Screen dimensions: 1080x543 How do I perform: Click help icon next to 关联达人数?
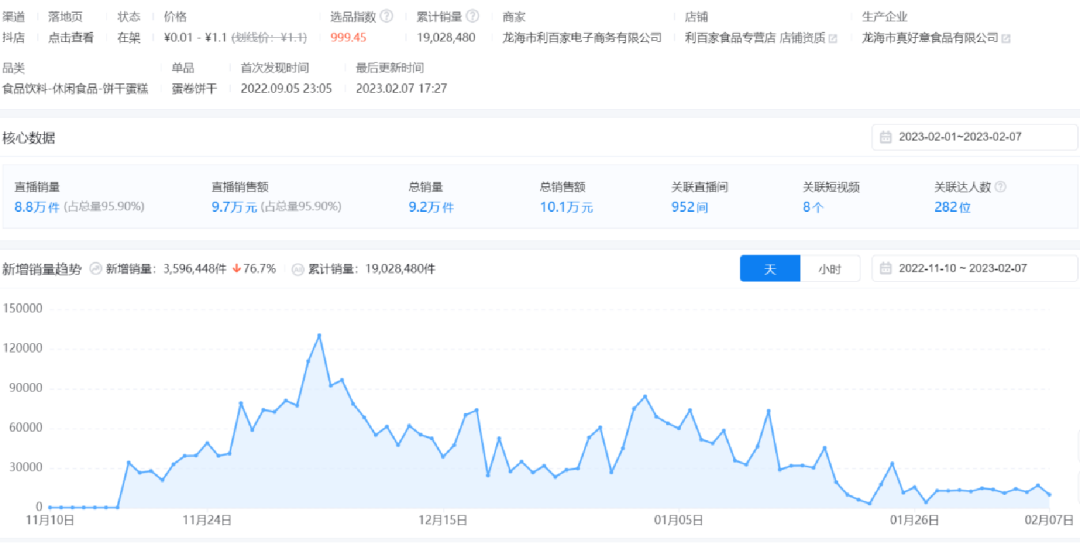[x=1000, y=187]
